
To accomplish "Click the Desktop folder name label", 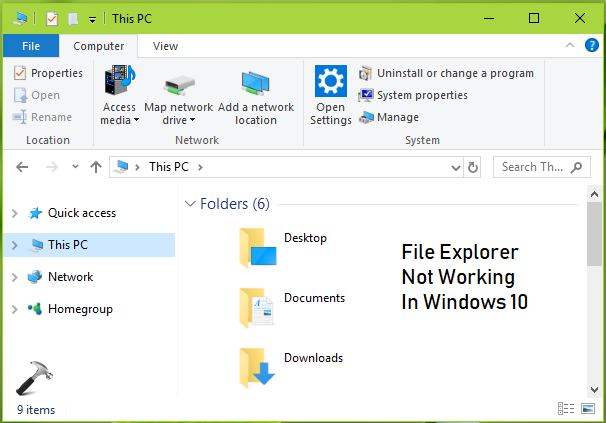I will pos(305,238).
